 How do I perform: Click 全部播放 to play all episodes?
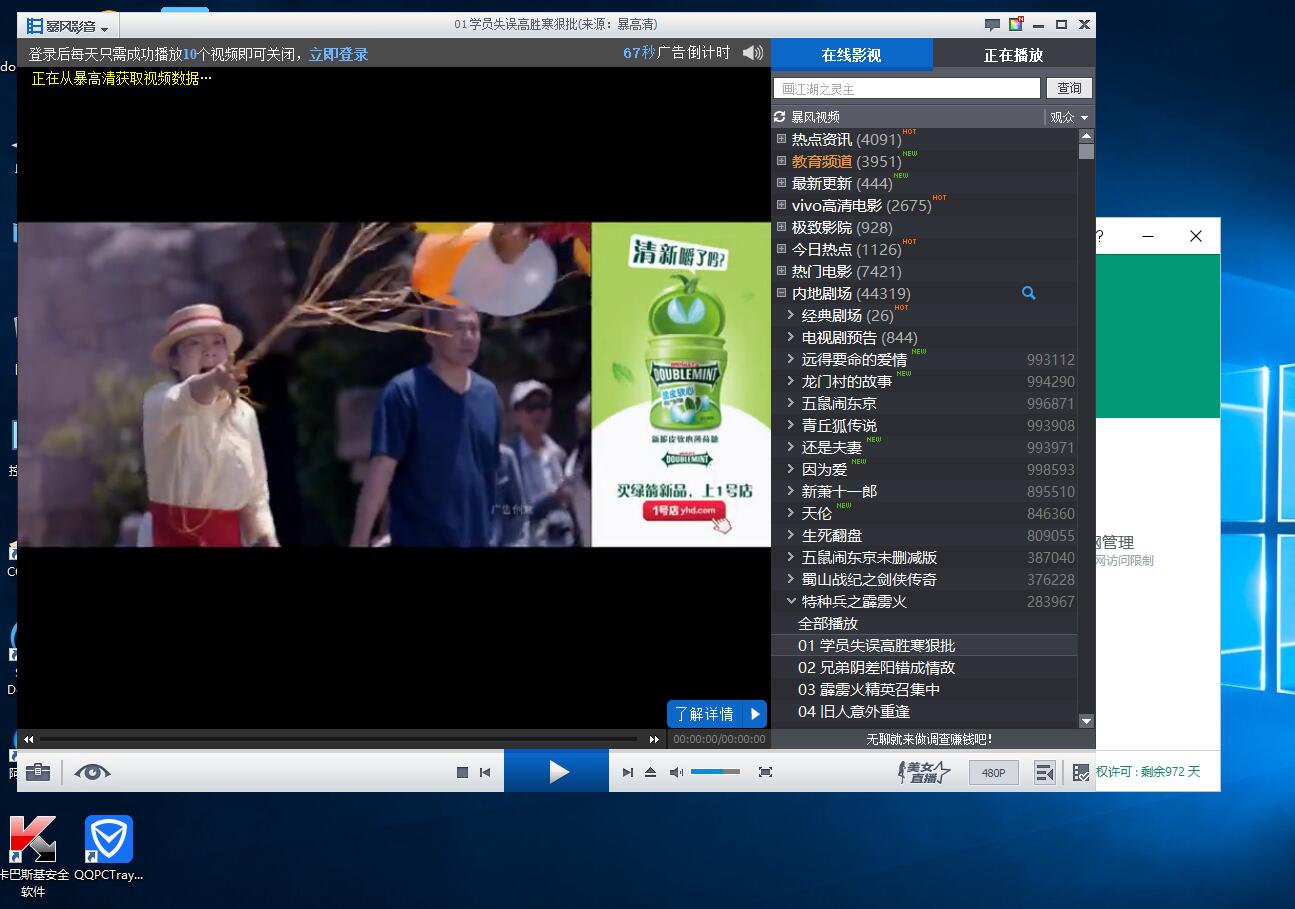click(x=828, y=623)
